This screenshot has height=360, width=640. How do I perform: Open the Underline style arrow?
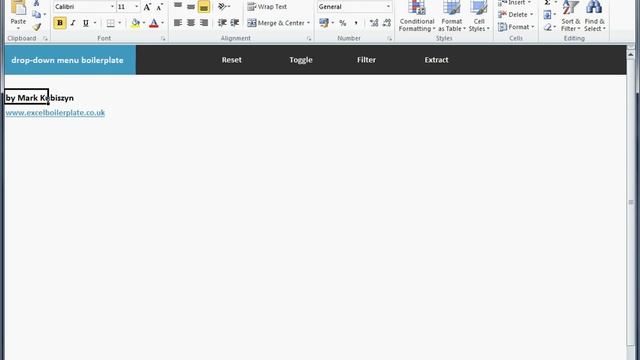tap(95, 23)
